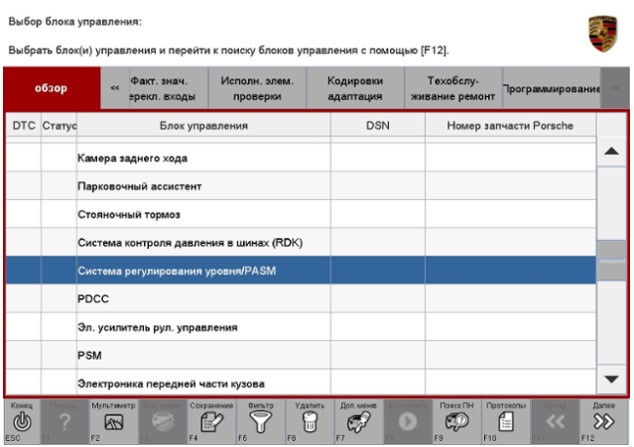The height and width of the screenshot is (447, 634).
Task: Select the PDCC control unit row
Action: pyautogui.click(x=204, y=297)
